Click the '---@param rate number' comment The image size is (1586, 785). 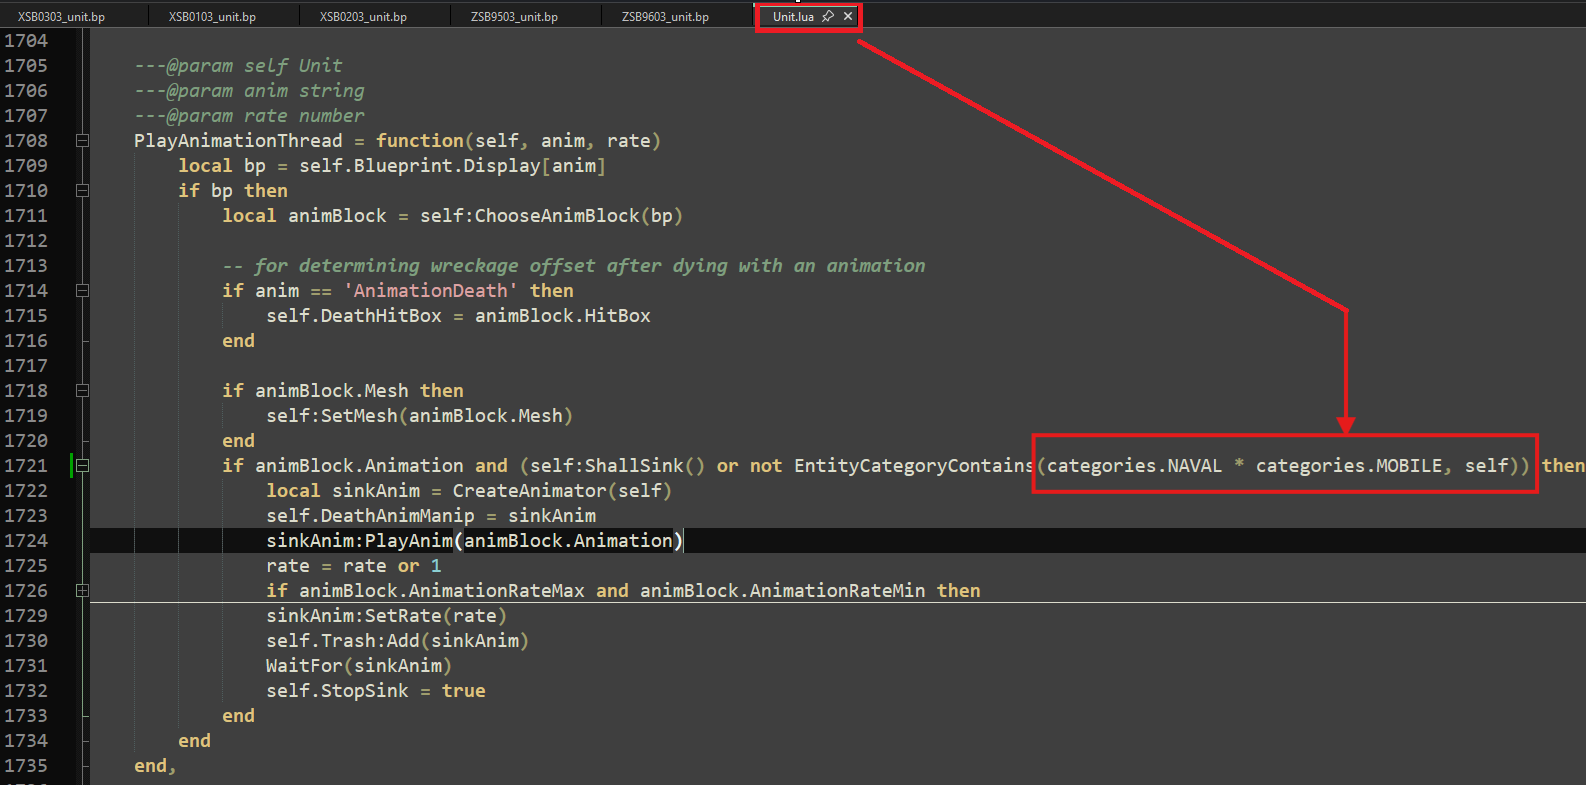pos(249,116)
